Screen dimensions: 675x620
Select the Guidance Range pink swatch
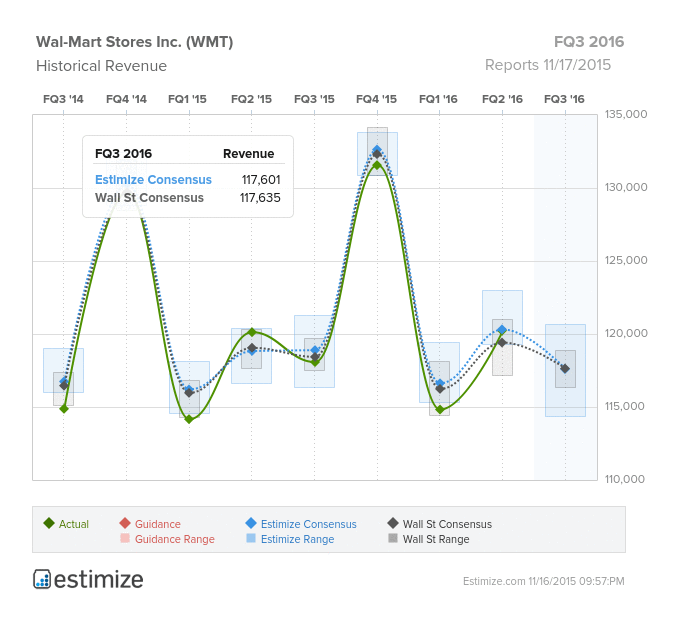coord(125,538)
